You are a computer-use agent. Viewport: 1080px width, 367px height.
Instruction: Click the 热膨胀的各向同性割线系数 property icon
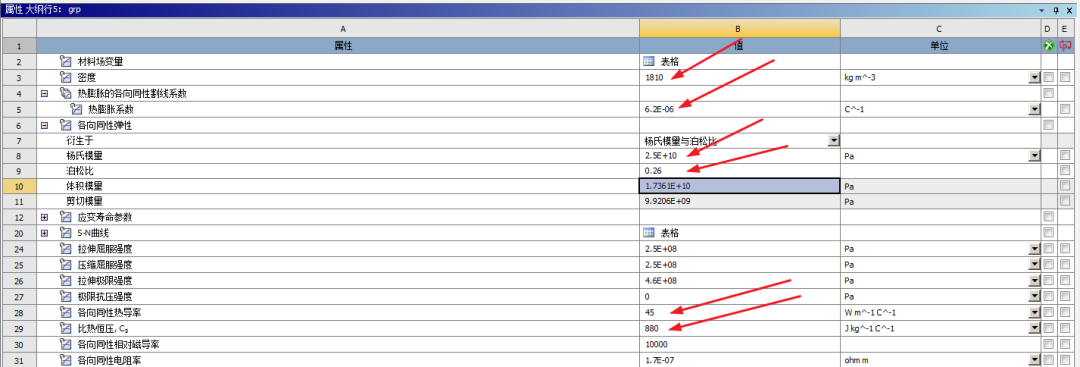pos(66,93)
